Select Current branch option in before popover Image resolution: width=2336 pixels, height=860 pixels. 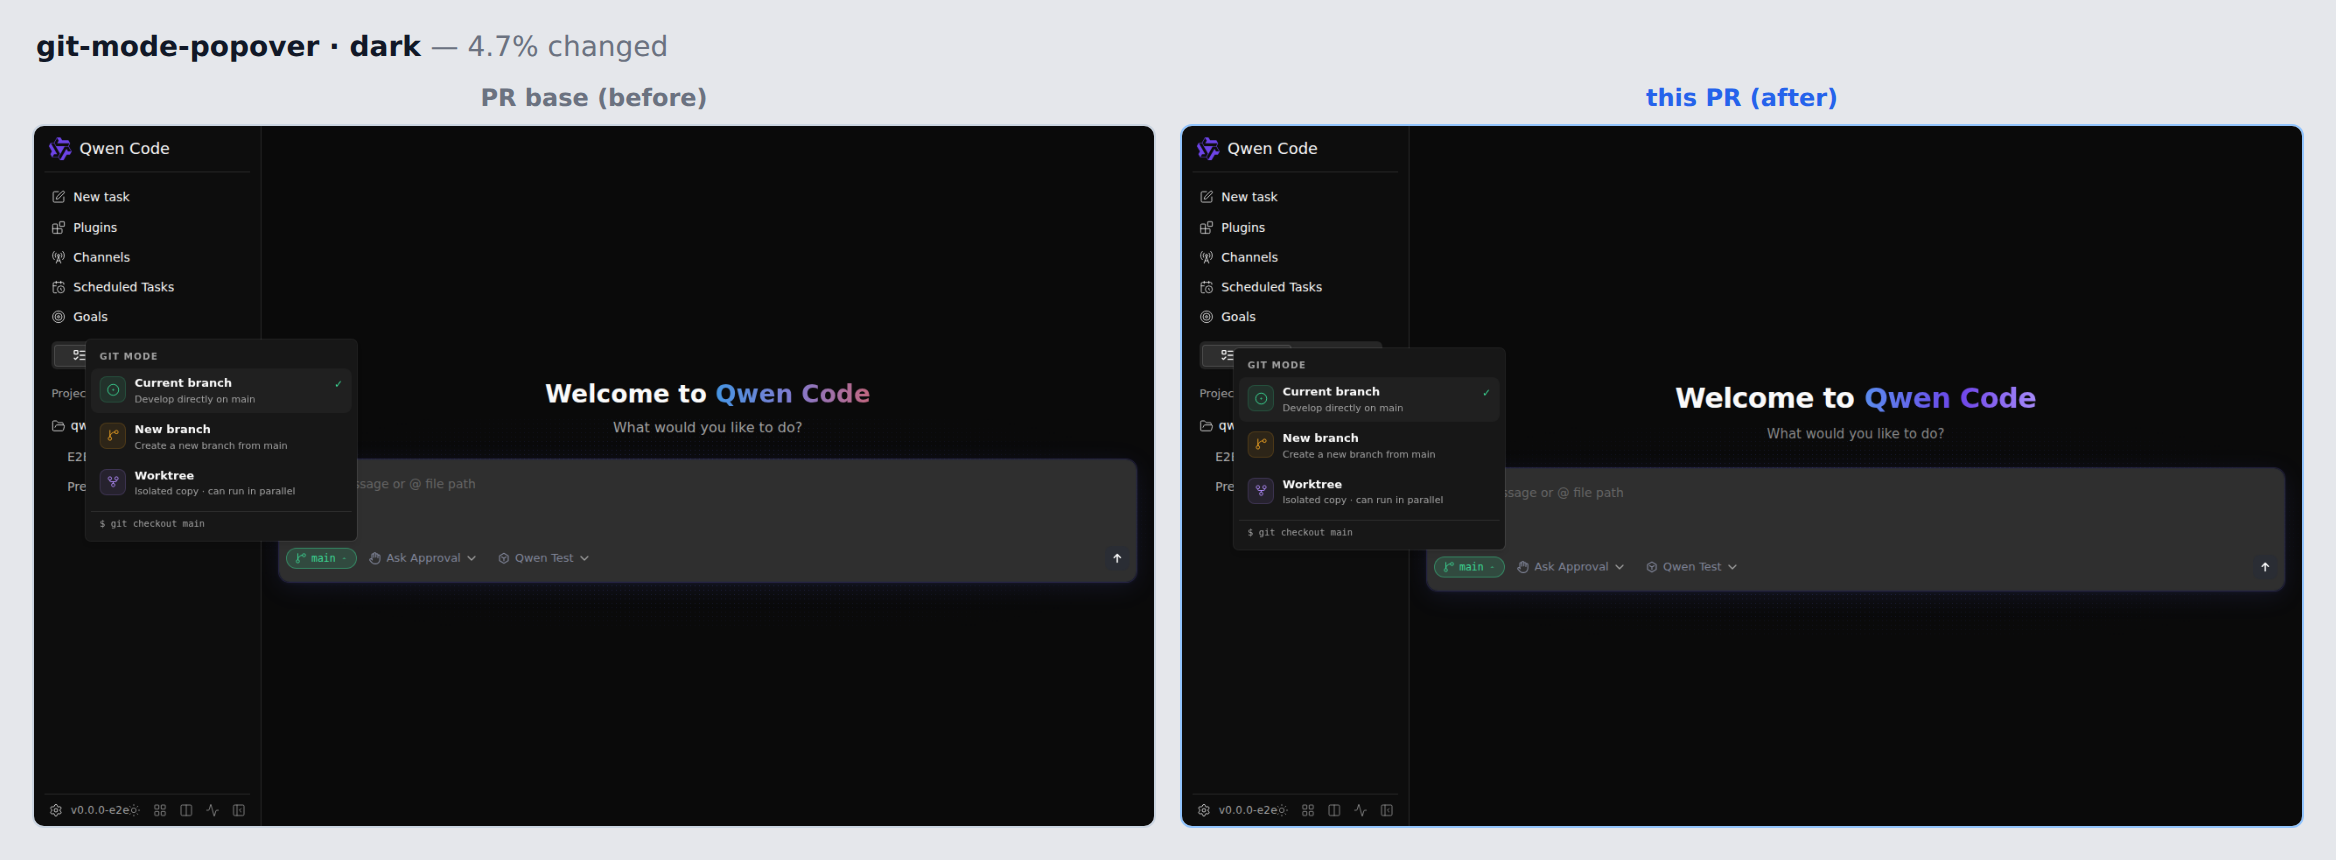tap(221, 391)
